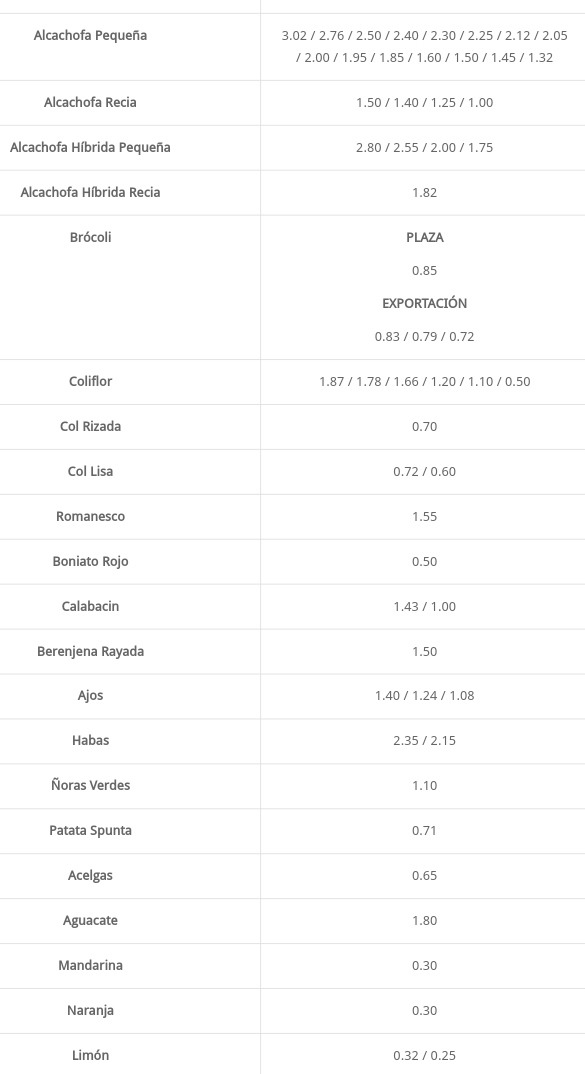Image resolution: width=585 pixels, height=1074 pixels.
Task: Select the Alcachofa Híbrida Recia 1.82 price
Action: click(424, 192)
